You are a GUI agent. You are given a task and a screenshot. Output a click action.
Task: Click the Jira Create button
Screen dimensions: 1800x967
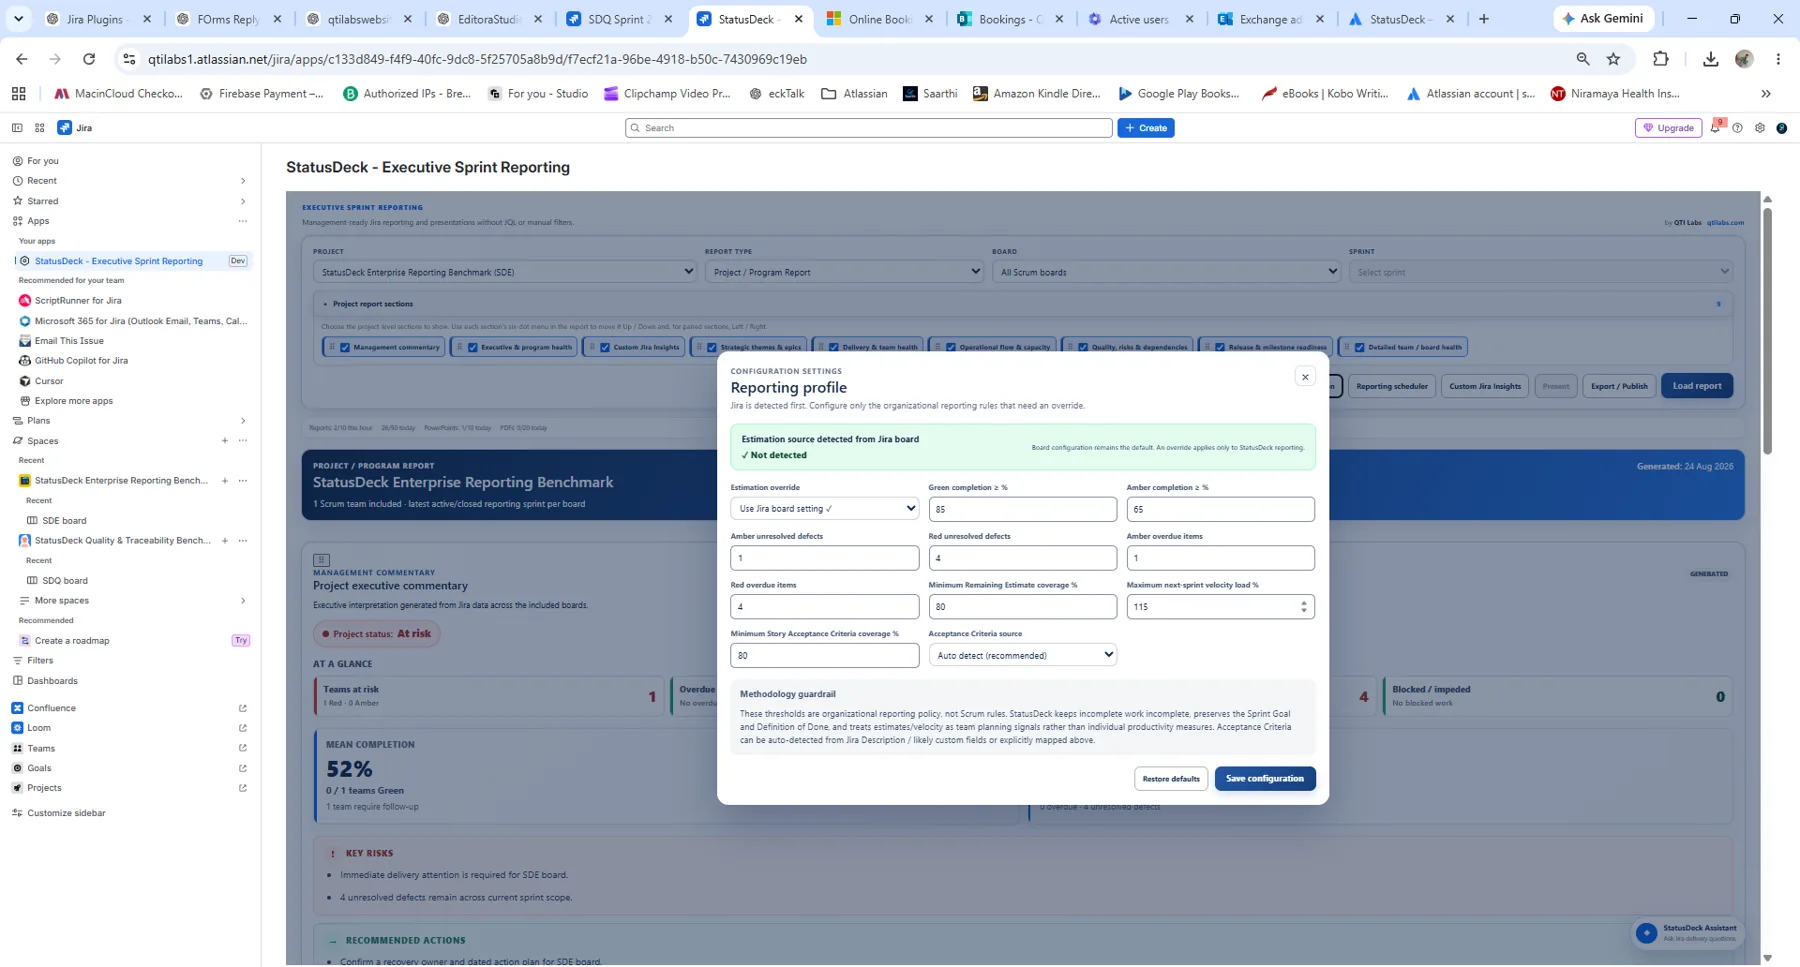(x=1146, y=128)
